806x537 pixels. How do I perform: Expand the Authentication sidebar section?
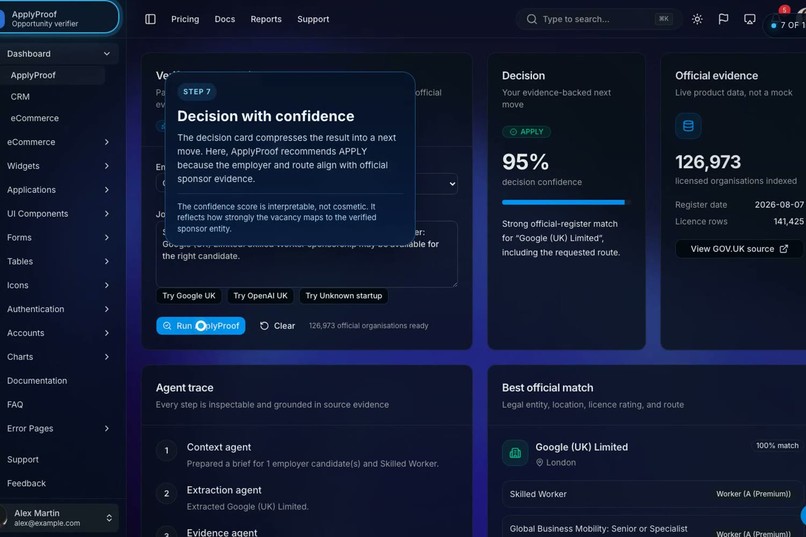(x=59, y=309)
